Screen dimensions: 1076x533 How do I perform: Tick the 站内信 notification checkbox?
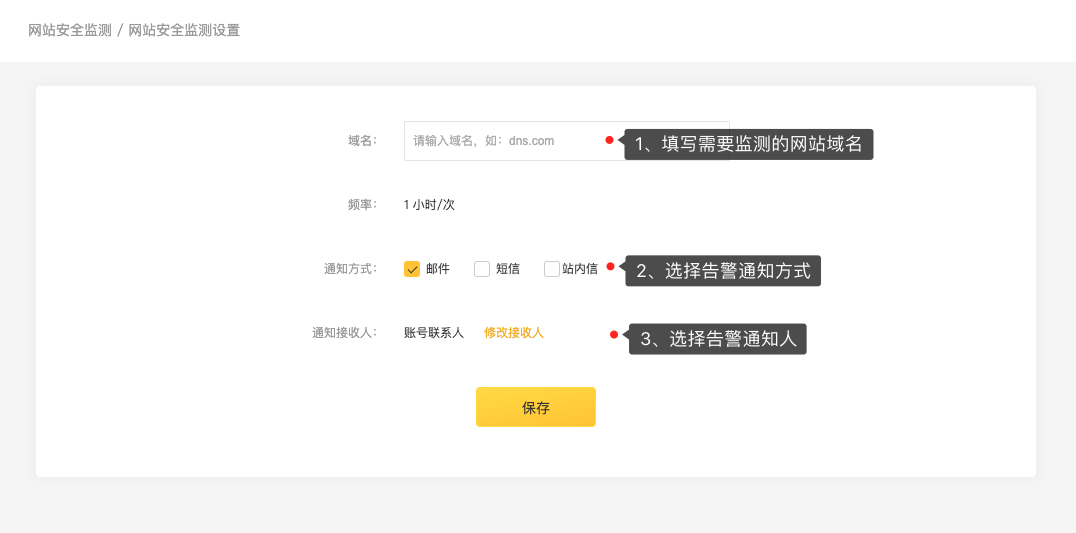552,269
